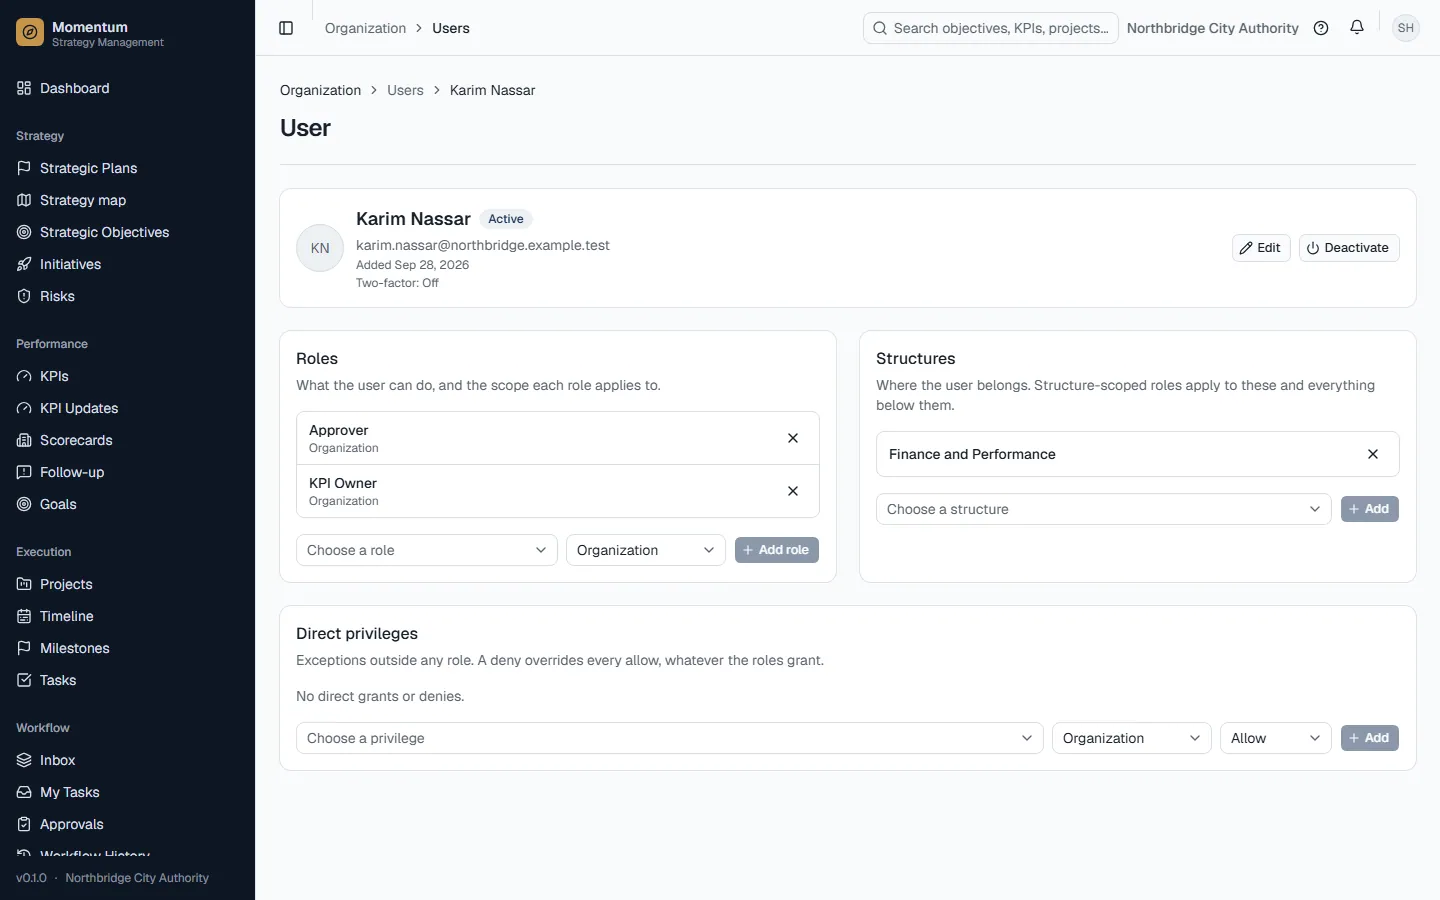Click Add button in Structures card
The height and width of the screenshot is (900, 1440).
[x=1370, y=509]
